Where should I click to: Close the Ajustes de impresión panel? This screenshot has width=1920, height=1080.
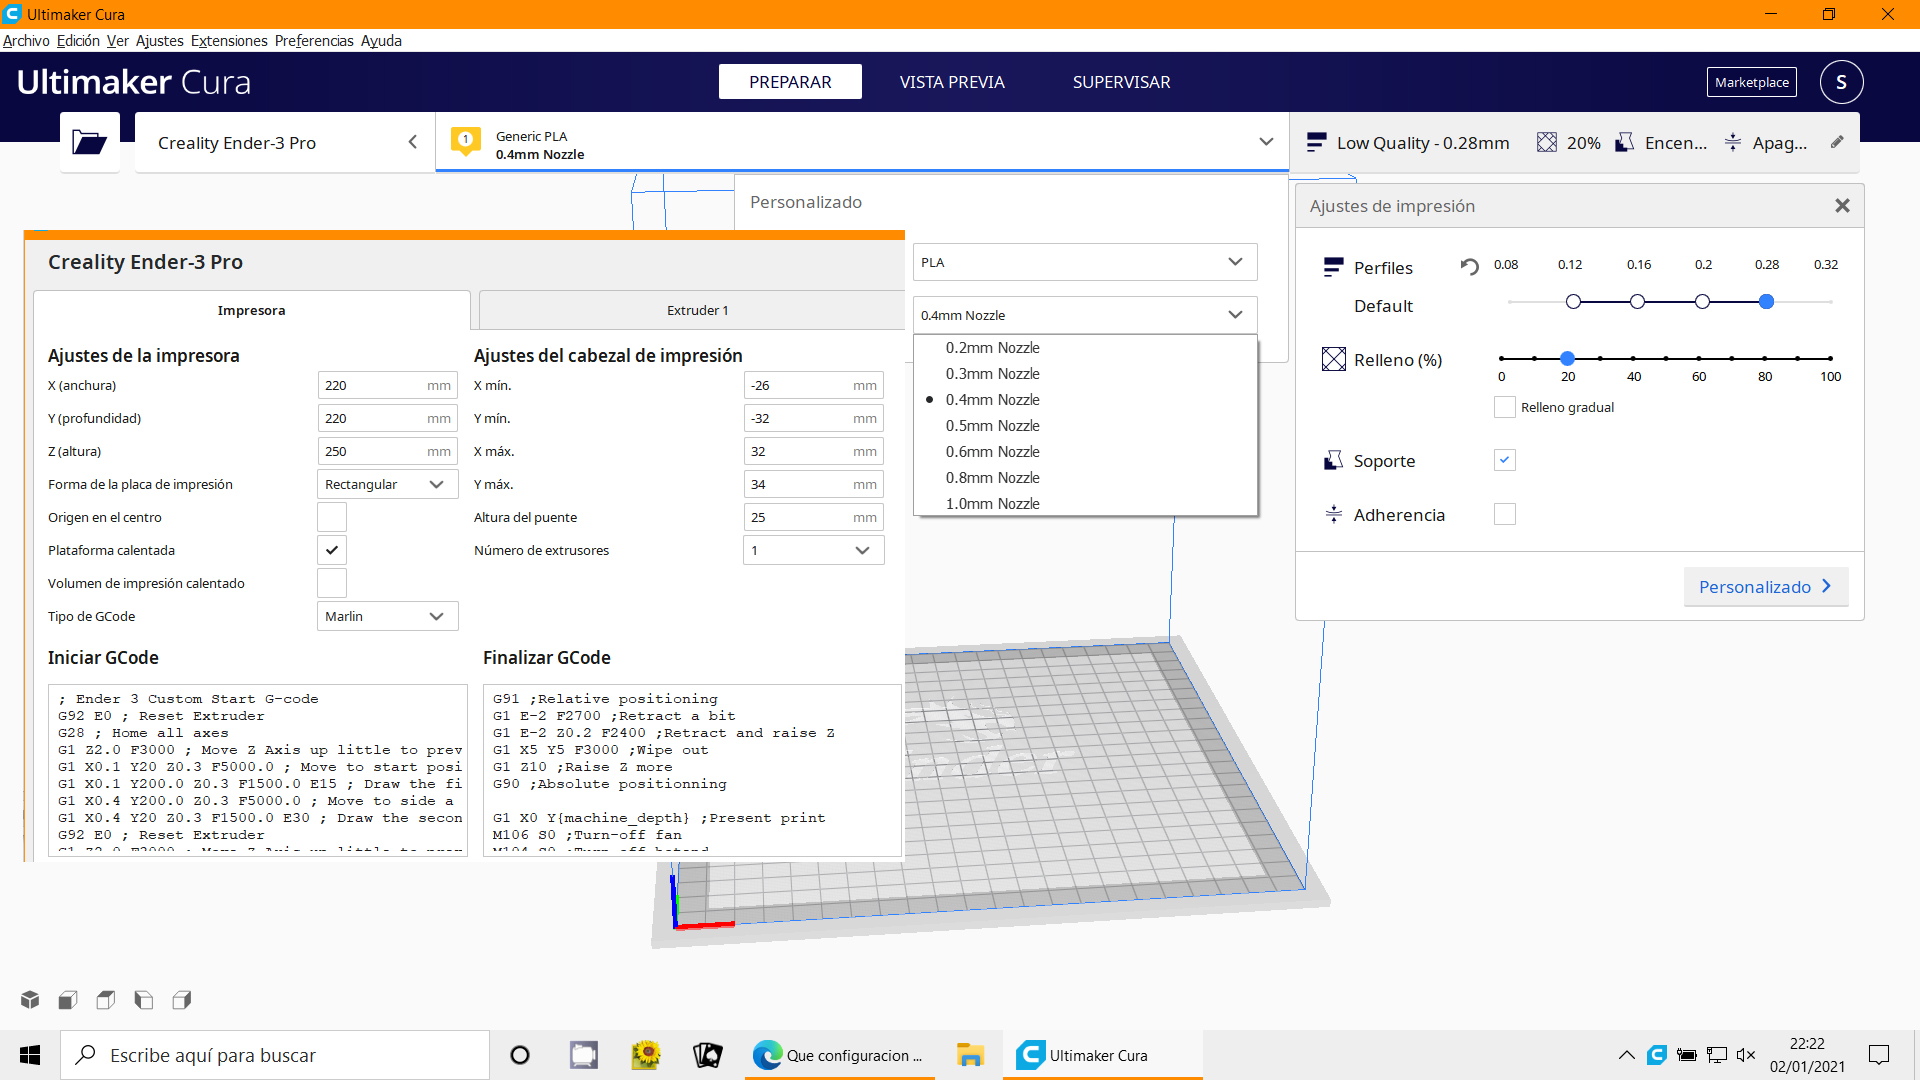pos(1842,206)
